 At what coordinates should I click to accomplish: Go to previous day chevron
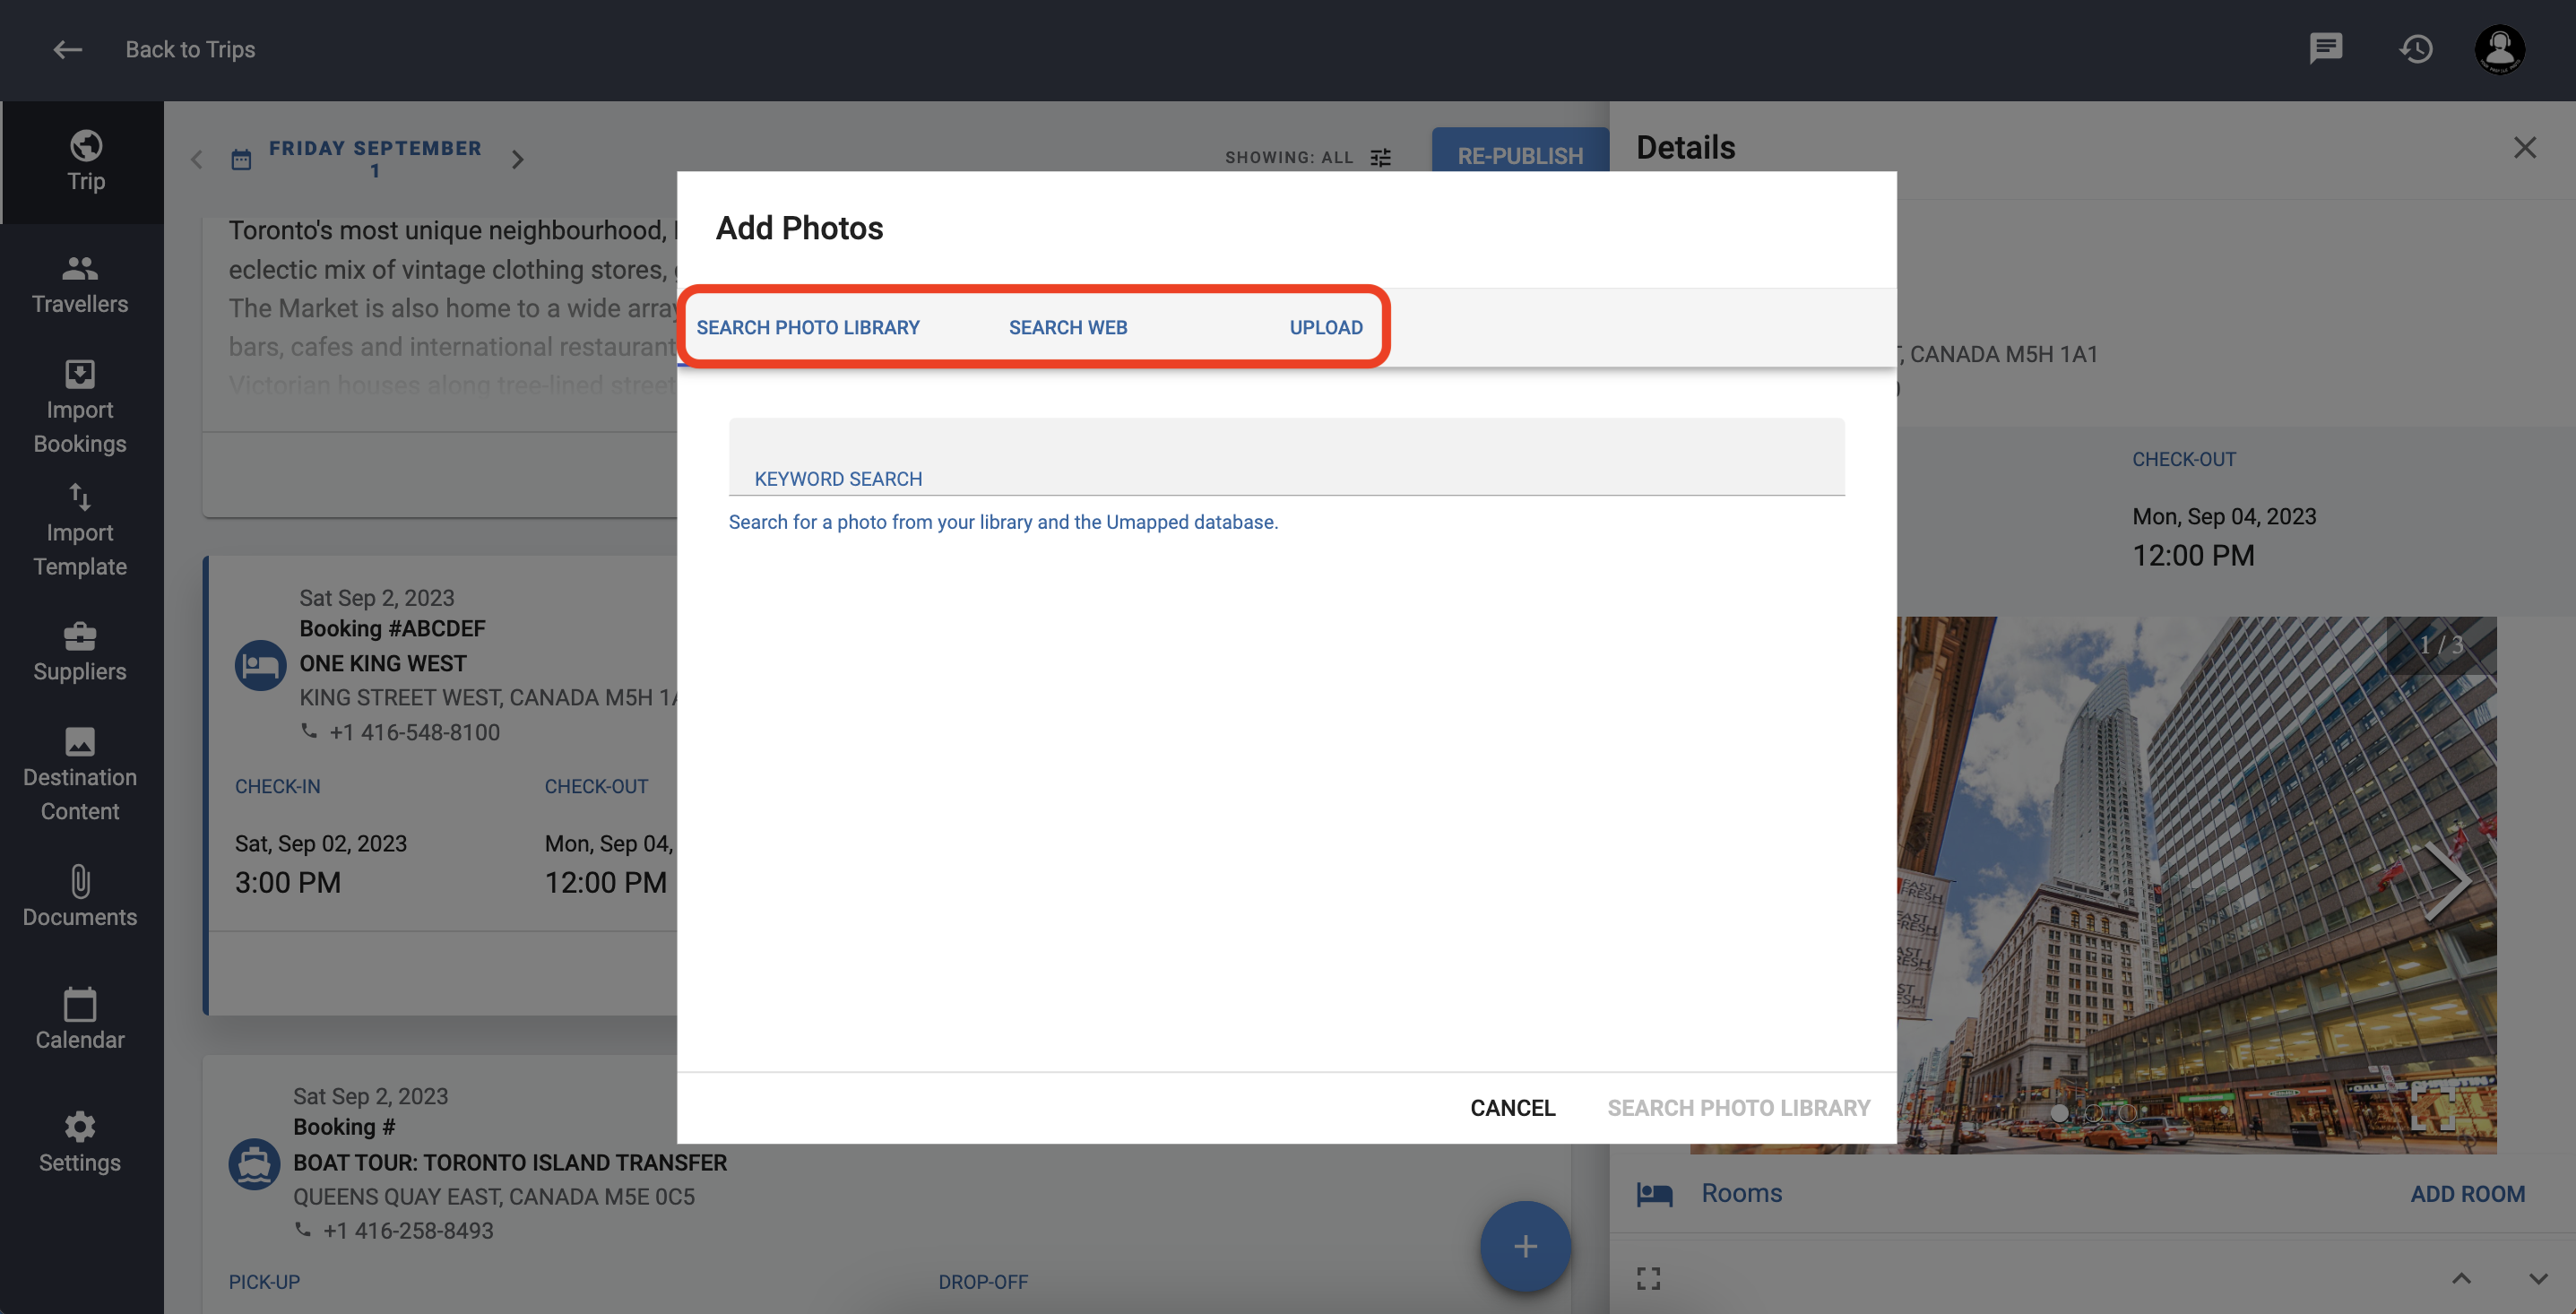[197, 159]
